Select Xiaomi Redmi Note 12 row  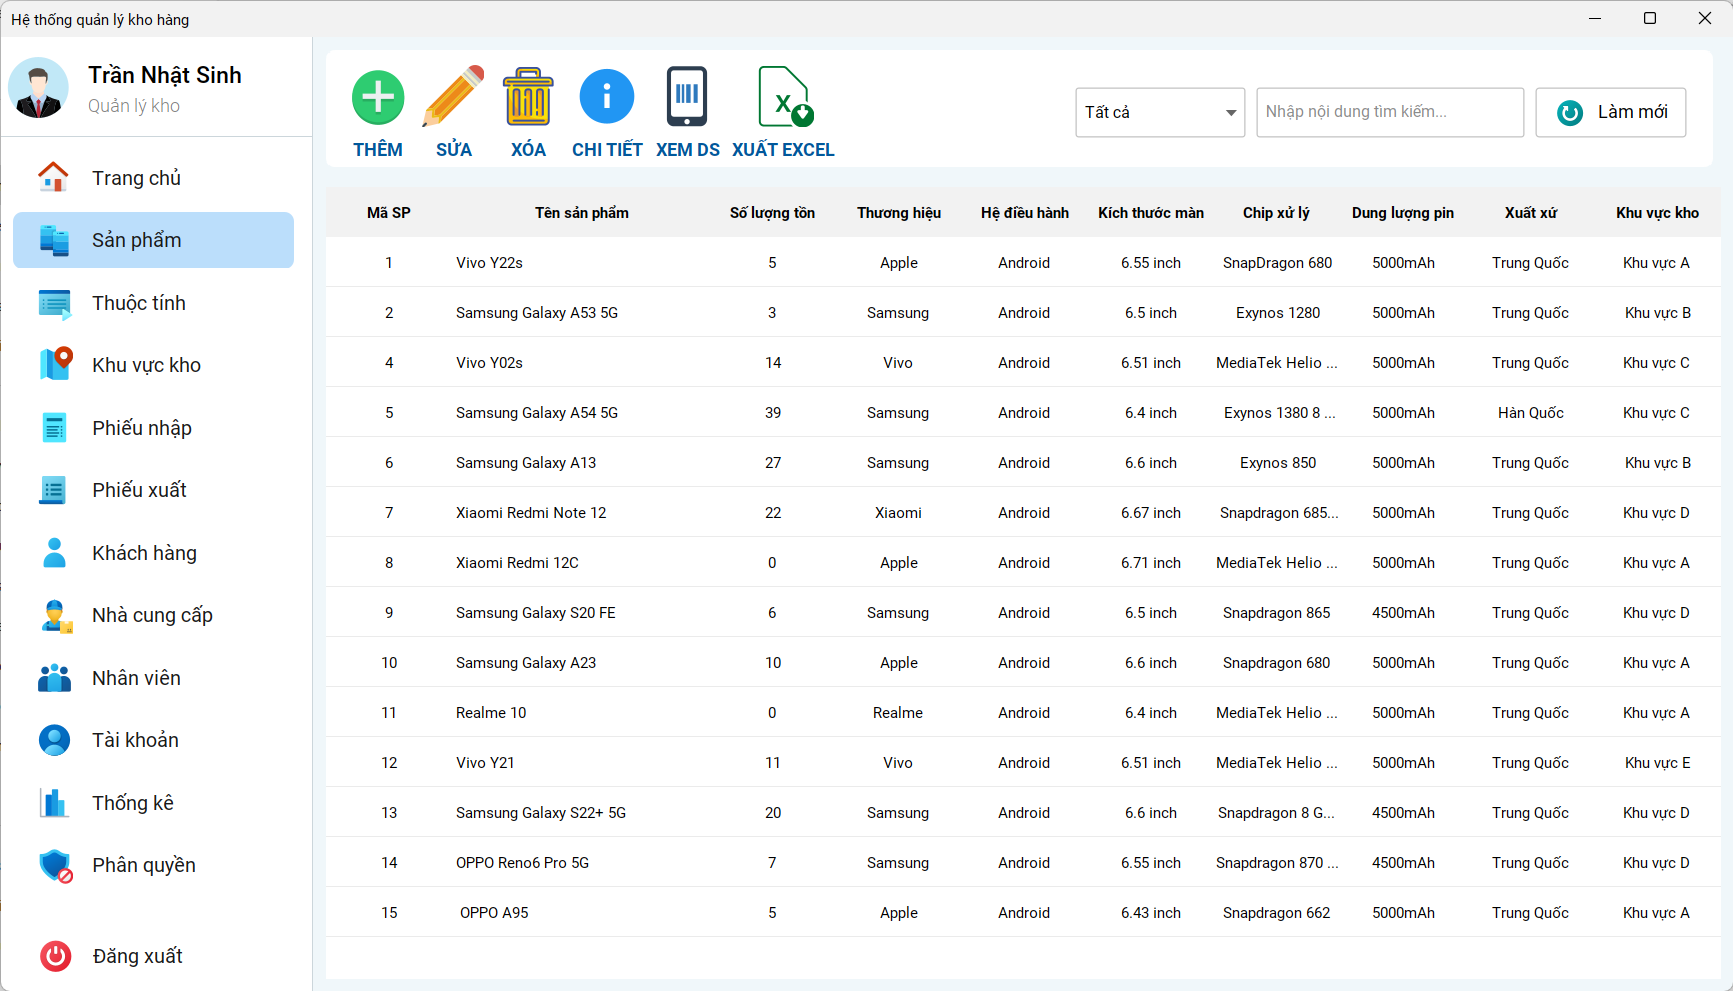[1023, 513]
